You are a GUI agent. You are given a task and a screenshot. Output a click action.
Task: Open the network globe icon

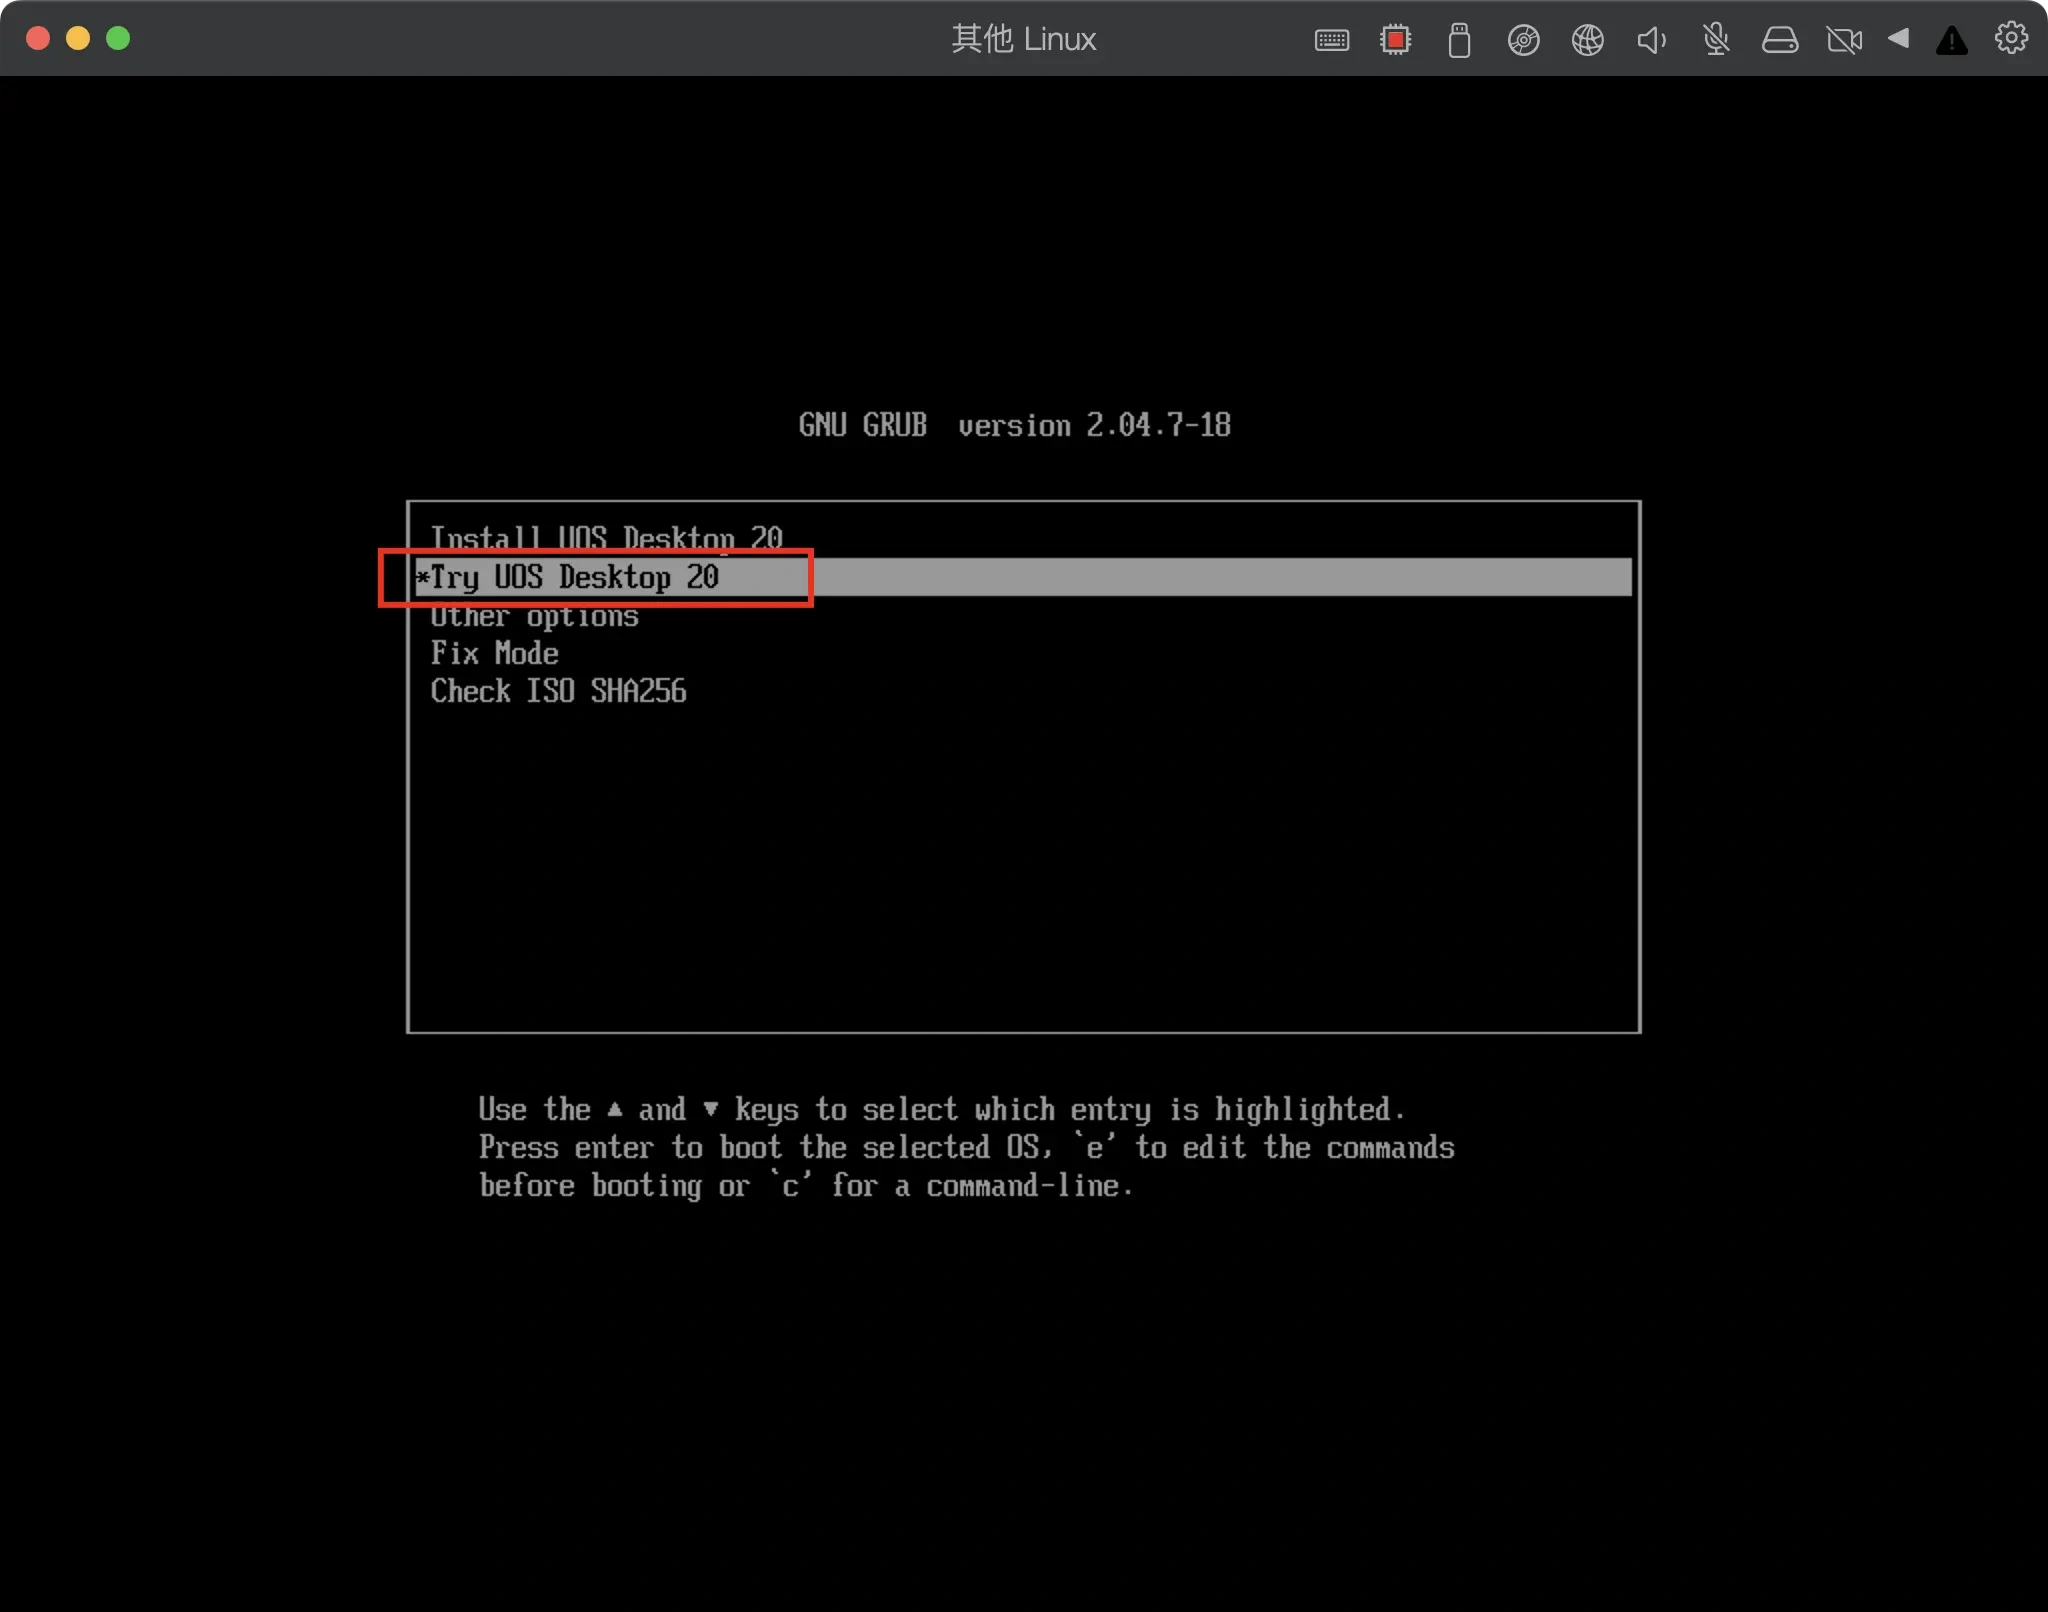(x=1587, y=40)
